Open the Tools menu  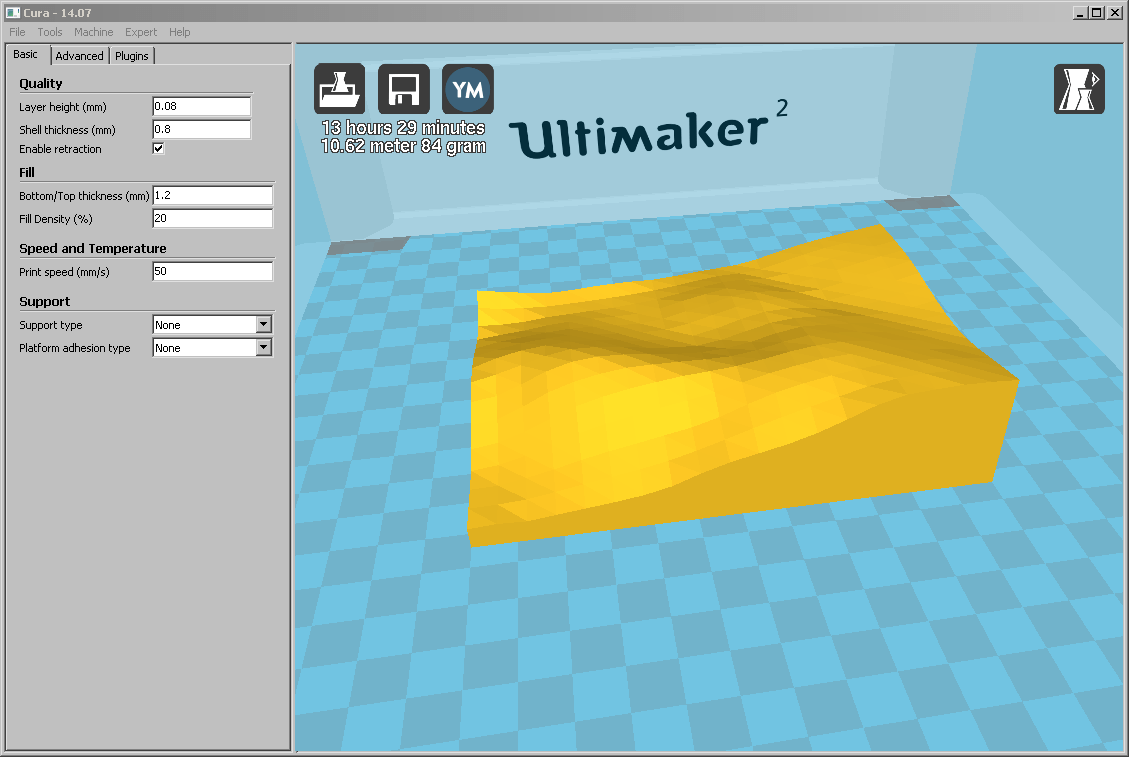coord(50,32)
